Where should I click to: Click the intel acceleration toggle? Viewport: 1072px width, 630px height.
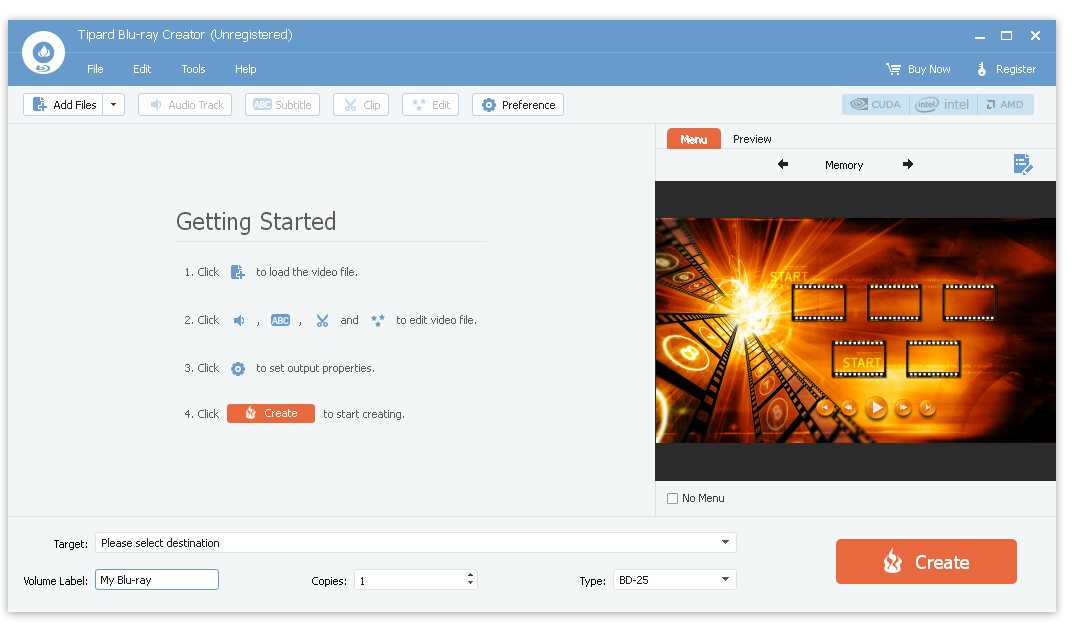[941, 104]
